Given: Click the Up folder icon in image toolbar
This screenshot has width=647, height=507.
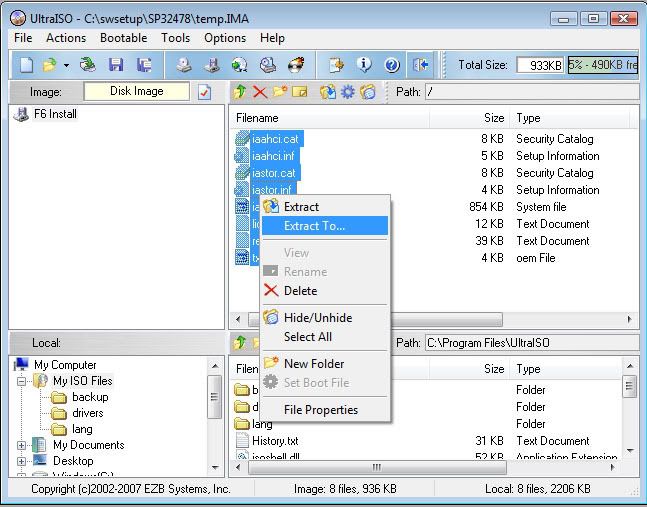Looking at the screenshot, I should click(x=240, y=92).
